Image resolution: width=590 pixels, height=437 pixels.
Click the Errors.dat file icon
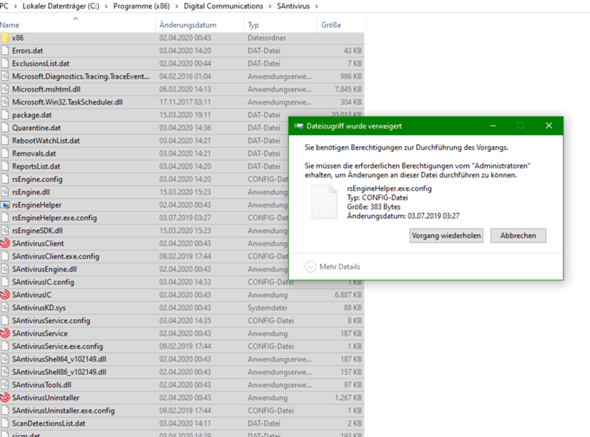coord(5,50)
